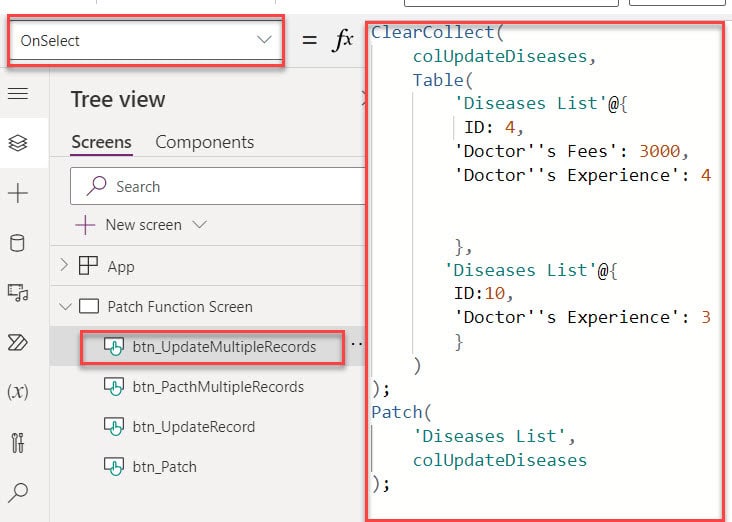Click the App grid icon
732x522 pixels.
click(88, 266)
